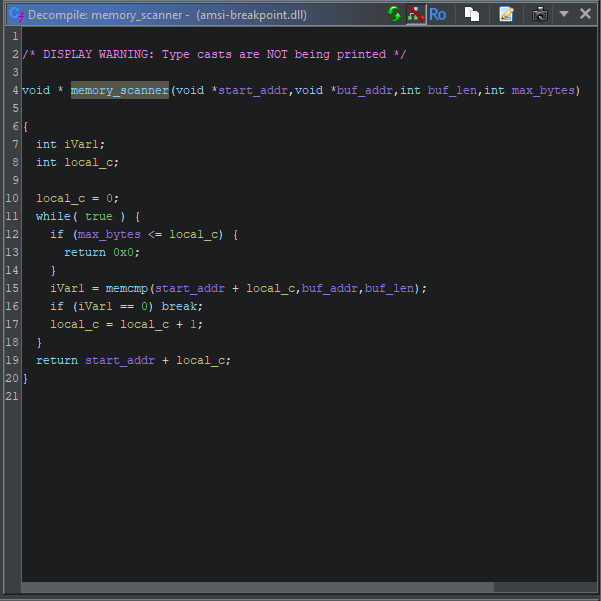Click the 'break' keyword on line 16
The height and width of the screenshot is (601, 601).
[179, 307]
